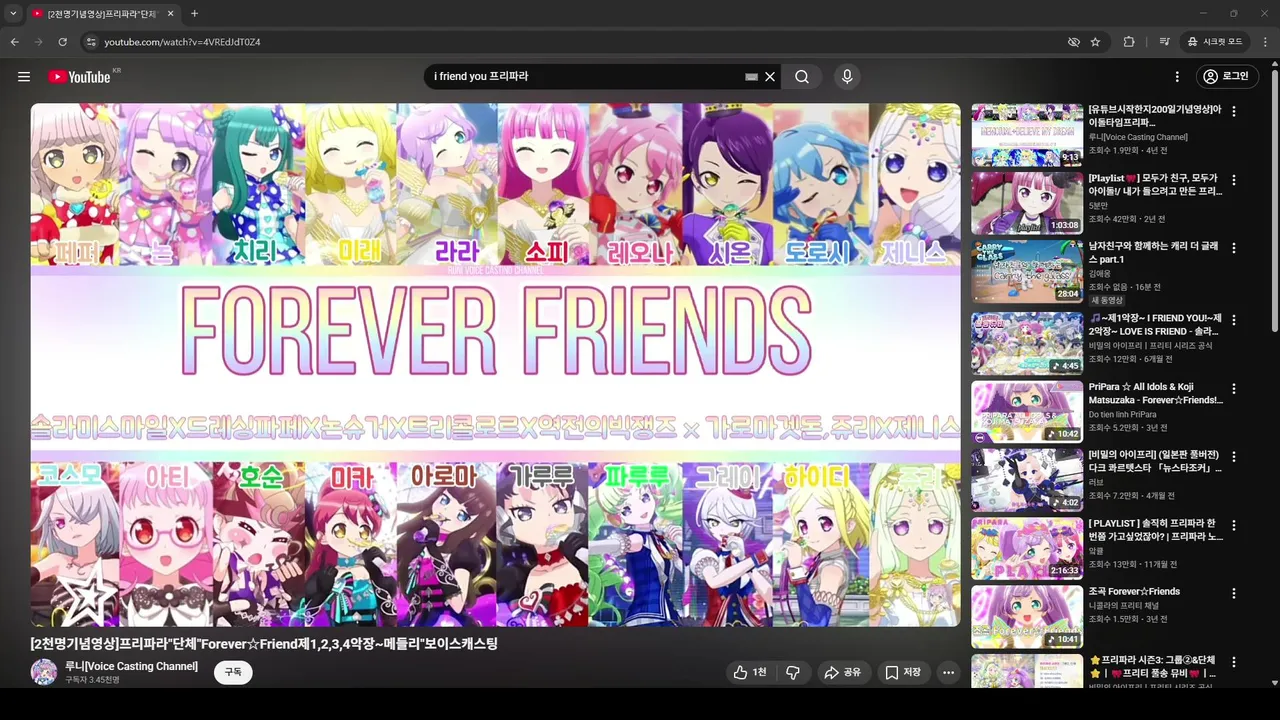Viewport: 1280px width, 720px height.
Task: Open the on-screen keyboard icon in search
Action: click(751, 77)
